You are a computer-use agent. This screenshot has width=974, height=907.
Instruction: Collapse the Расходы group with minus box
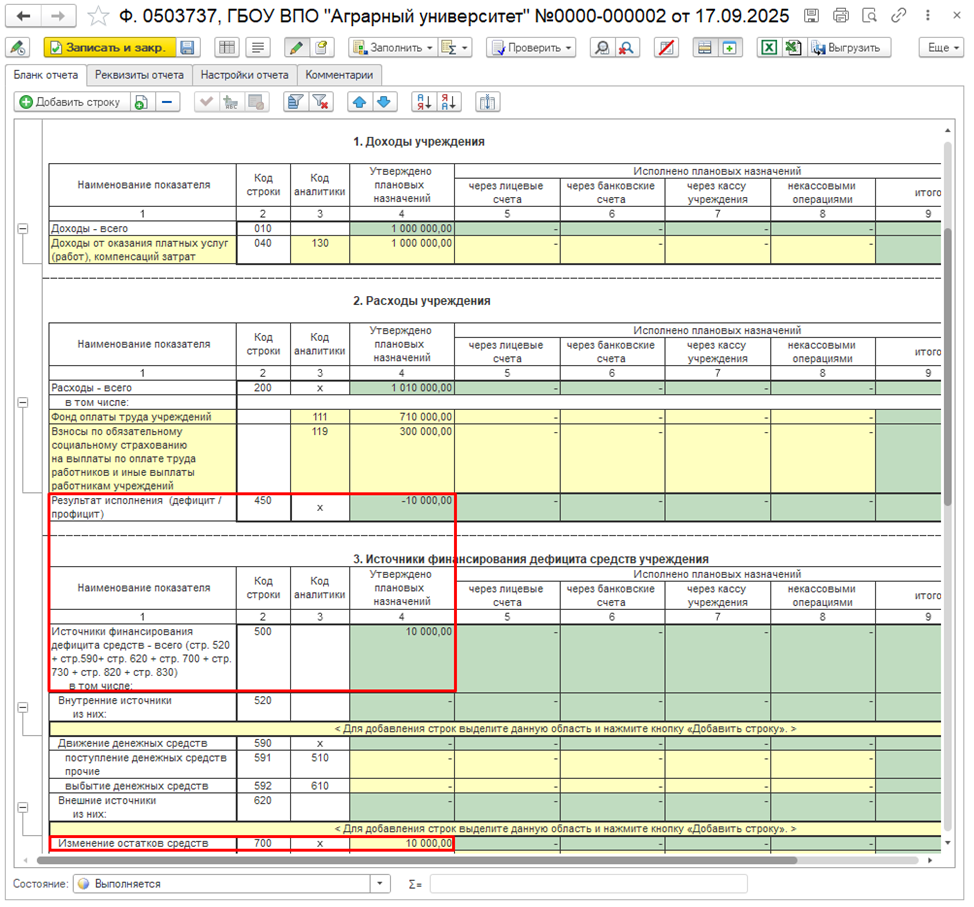click(x=23, y=403)
